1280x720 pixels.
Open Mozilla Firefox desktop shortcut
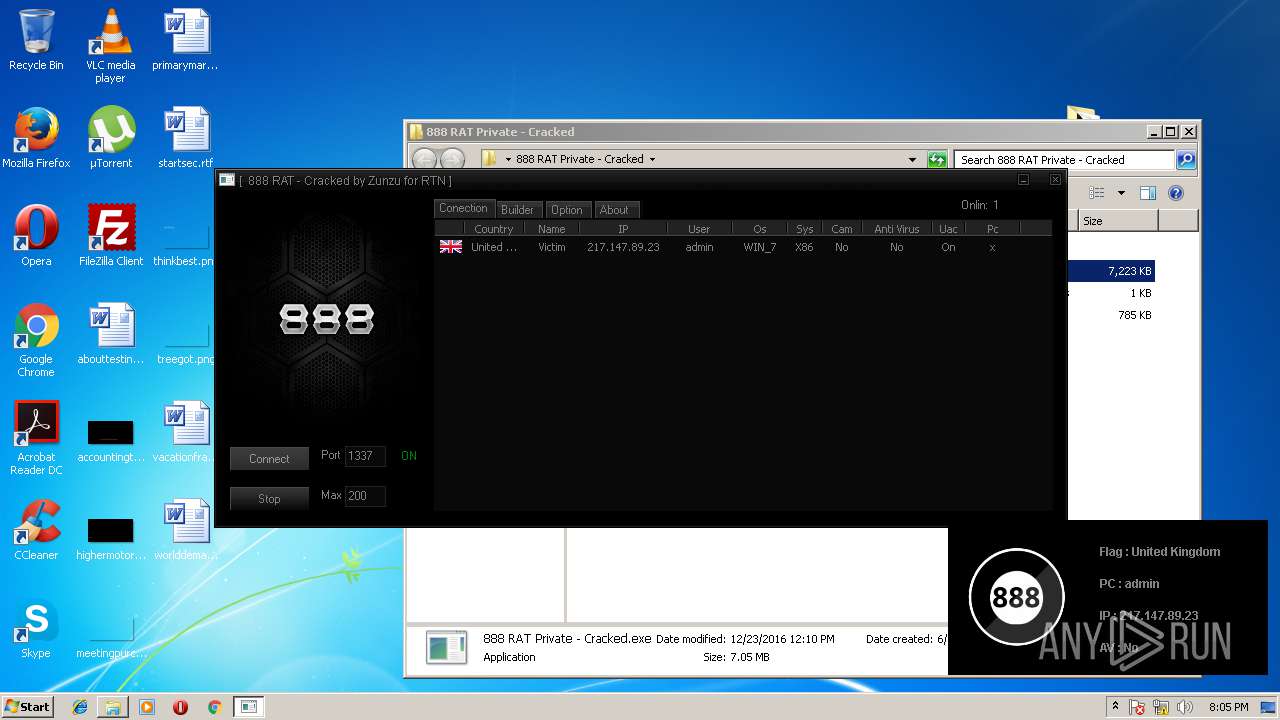(x=36, y=138)
